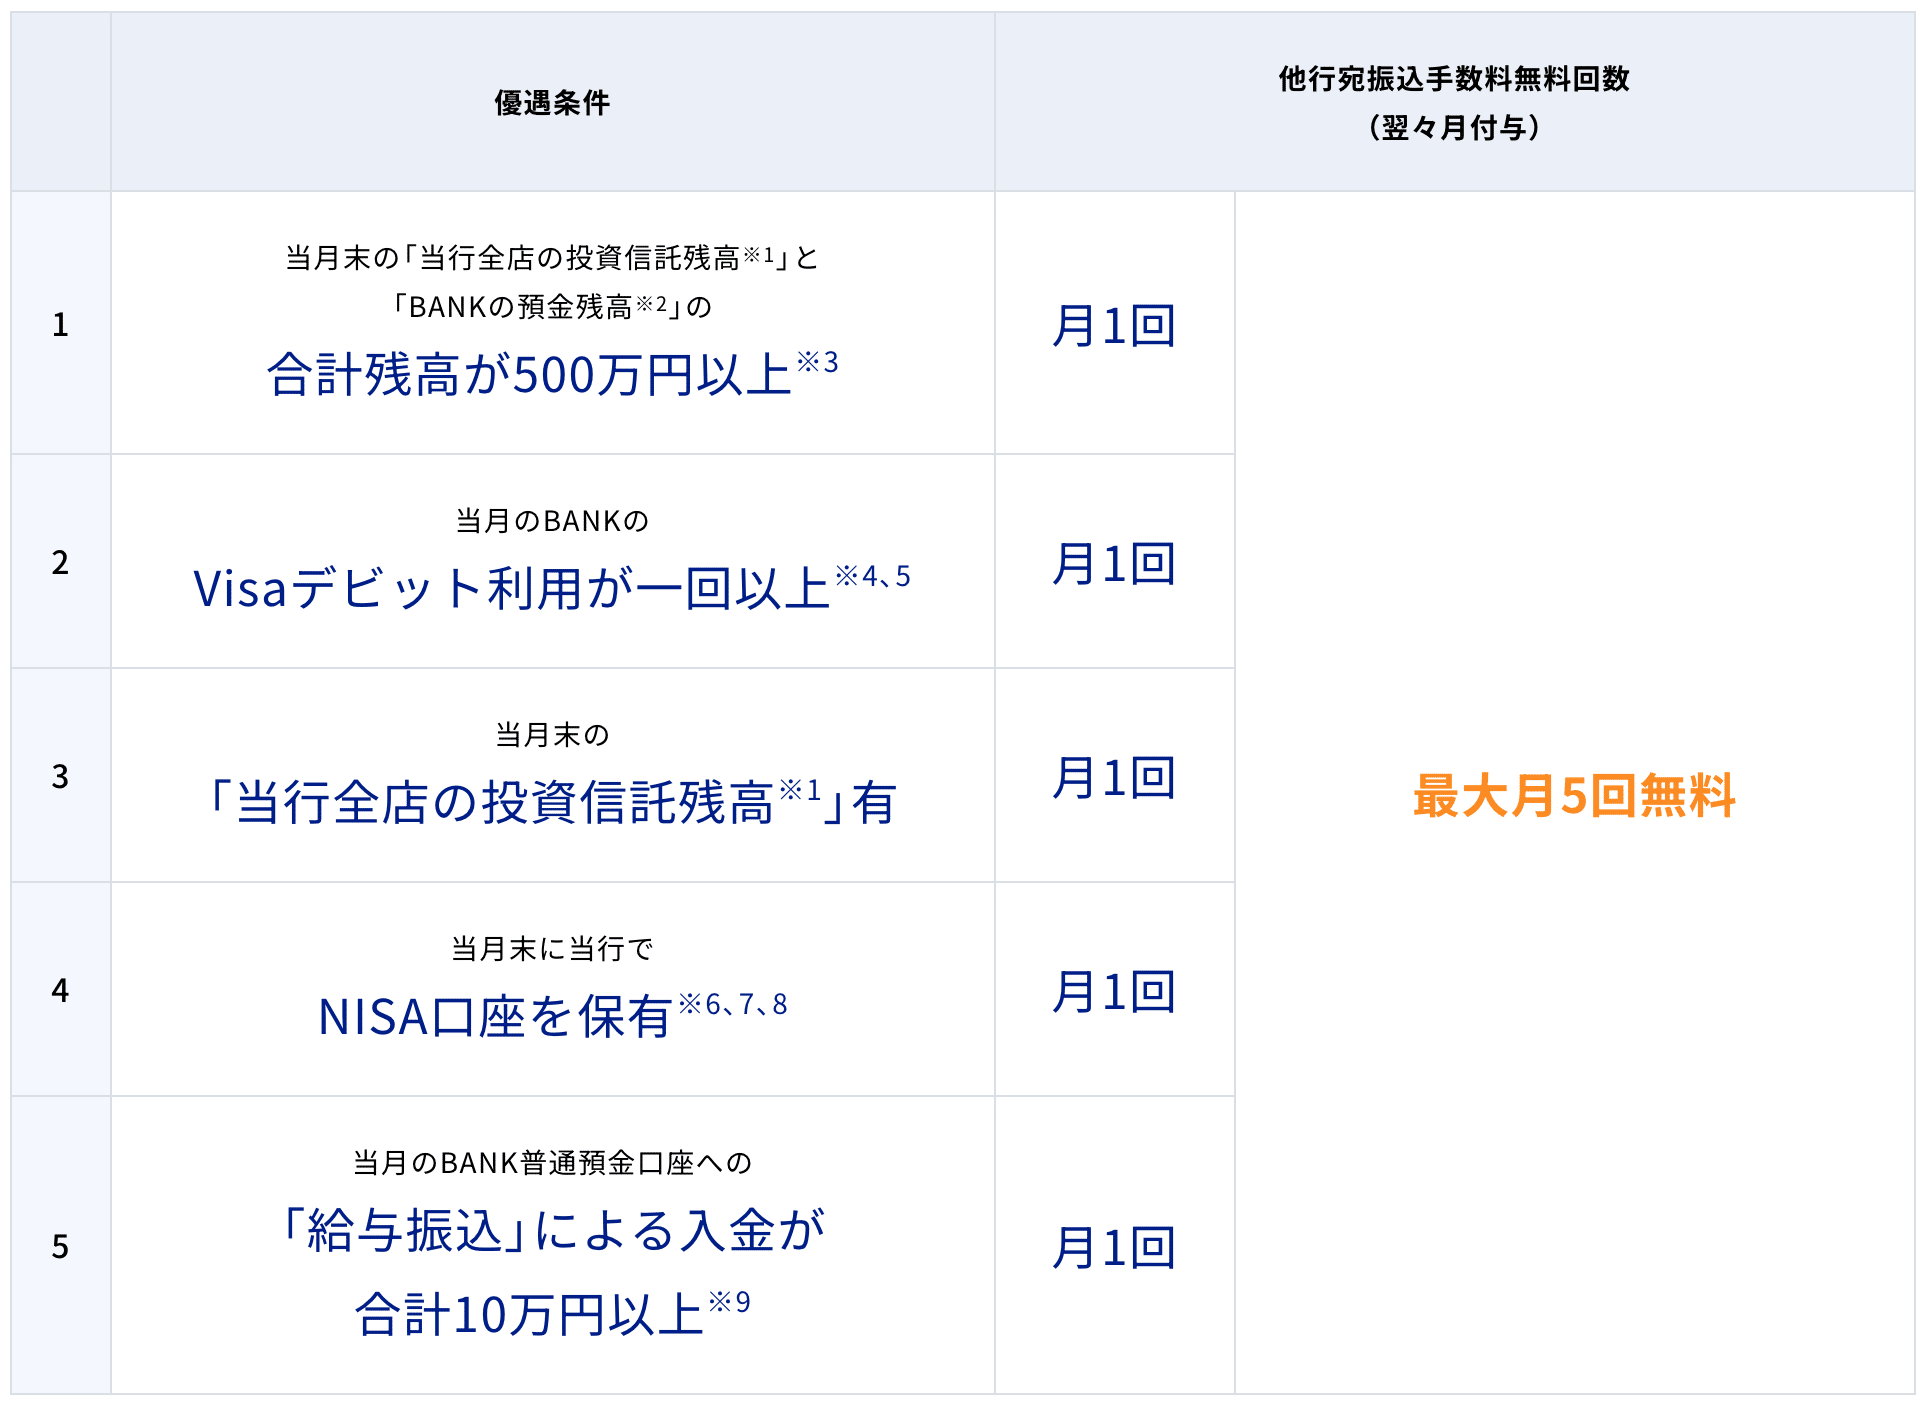Image resolution: width=1930 pixels, height=1406 pixels.
Task: Click '「当行全店の投資信託残高※1」有' text
Action: pos(552,802)
